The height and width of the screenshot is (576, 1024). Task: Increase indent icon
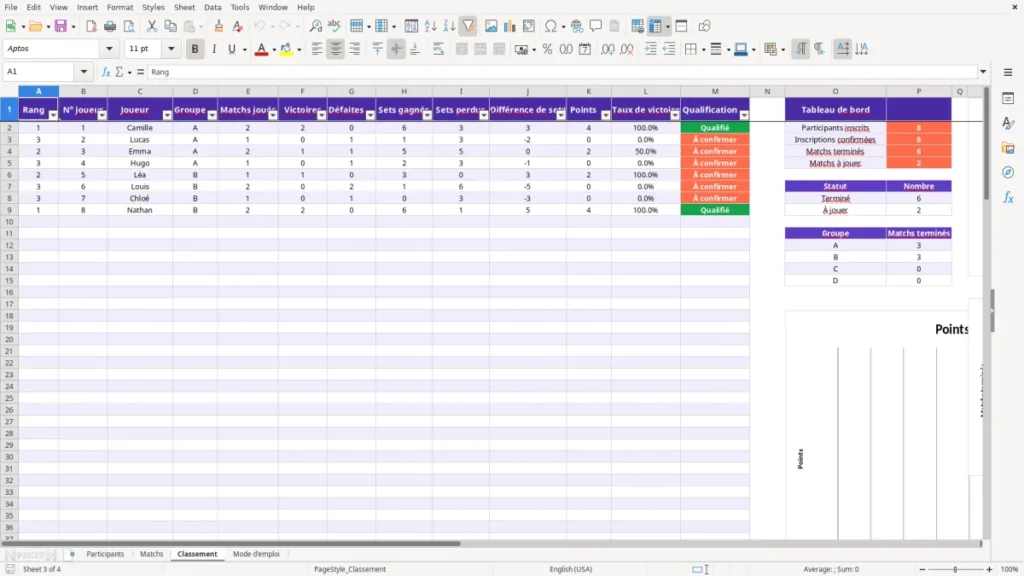650,49
